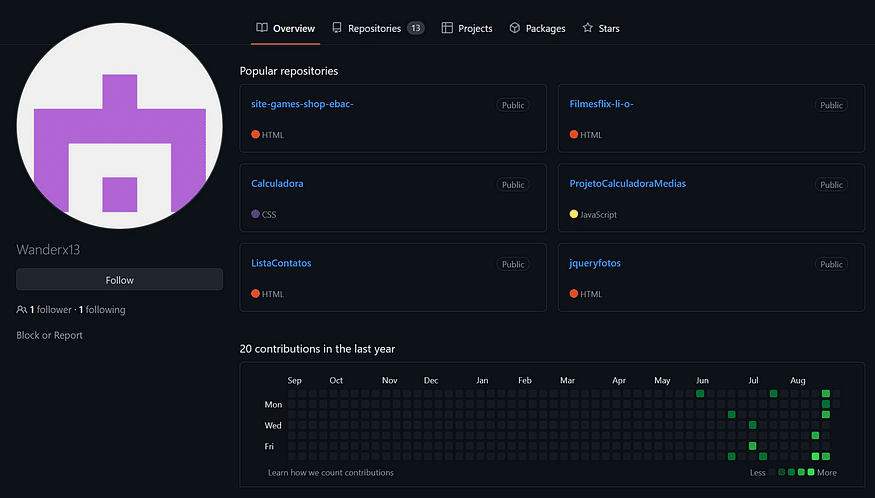Open the ProjetoCalculadoraMedias repository link
This screenshot has height=498, width=875.
(627, 184)
